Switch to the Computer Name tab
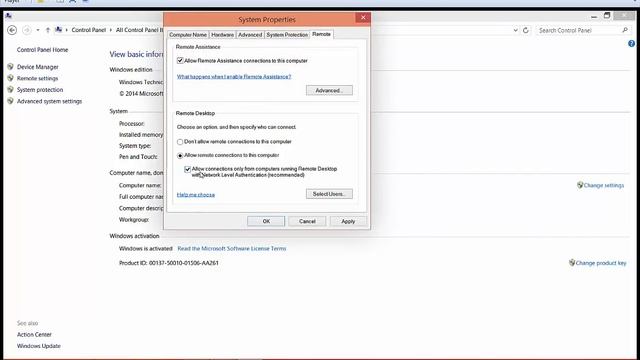Screen dimensions: 640x360 (x=188, y=35)
